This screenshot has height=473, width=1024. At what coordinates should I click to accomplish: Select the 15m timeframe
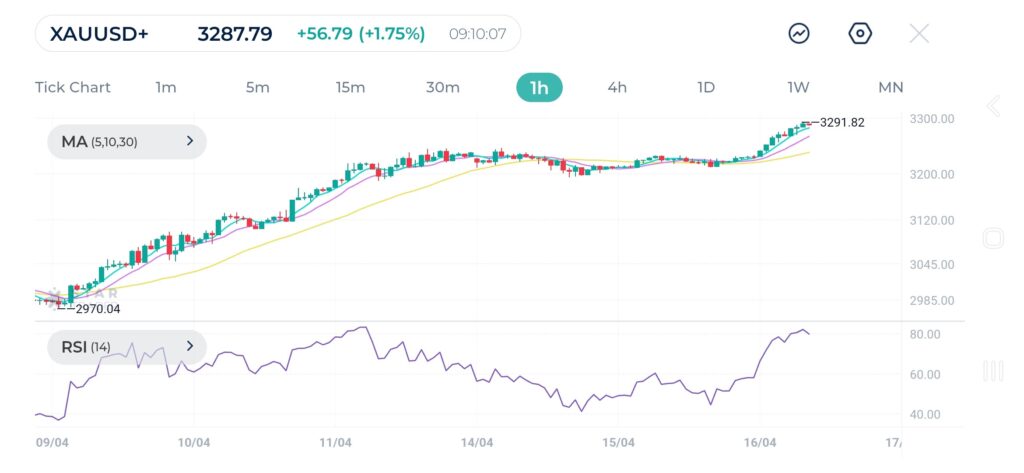[x=350, y=87]
